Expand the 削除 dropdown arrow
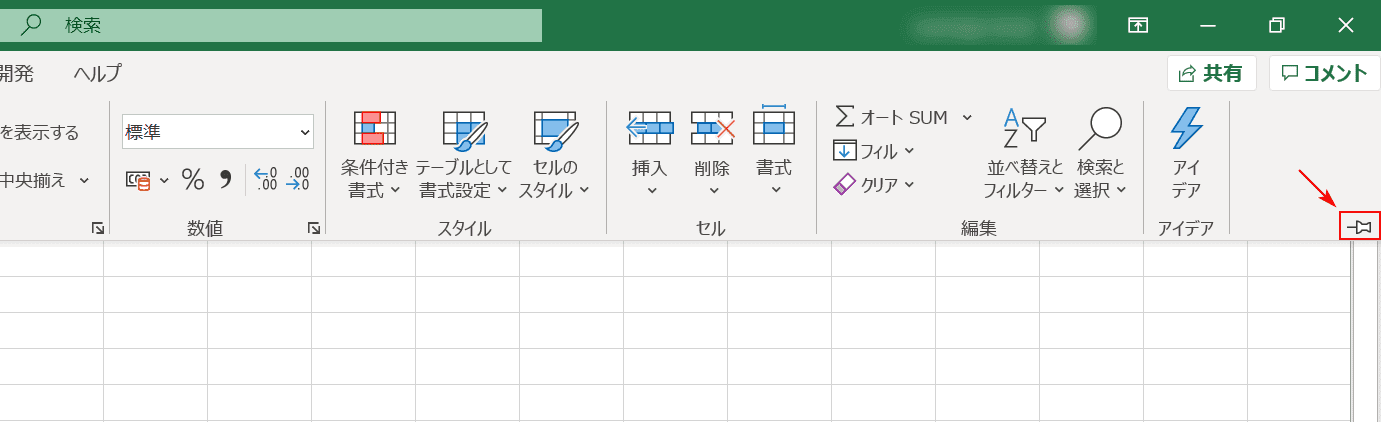Image resolution: width=1381 pixels, height=422 pixels. (714, 190)
